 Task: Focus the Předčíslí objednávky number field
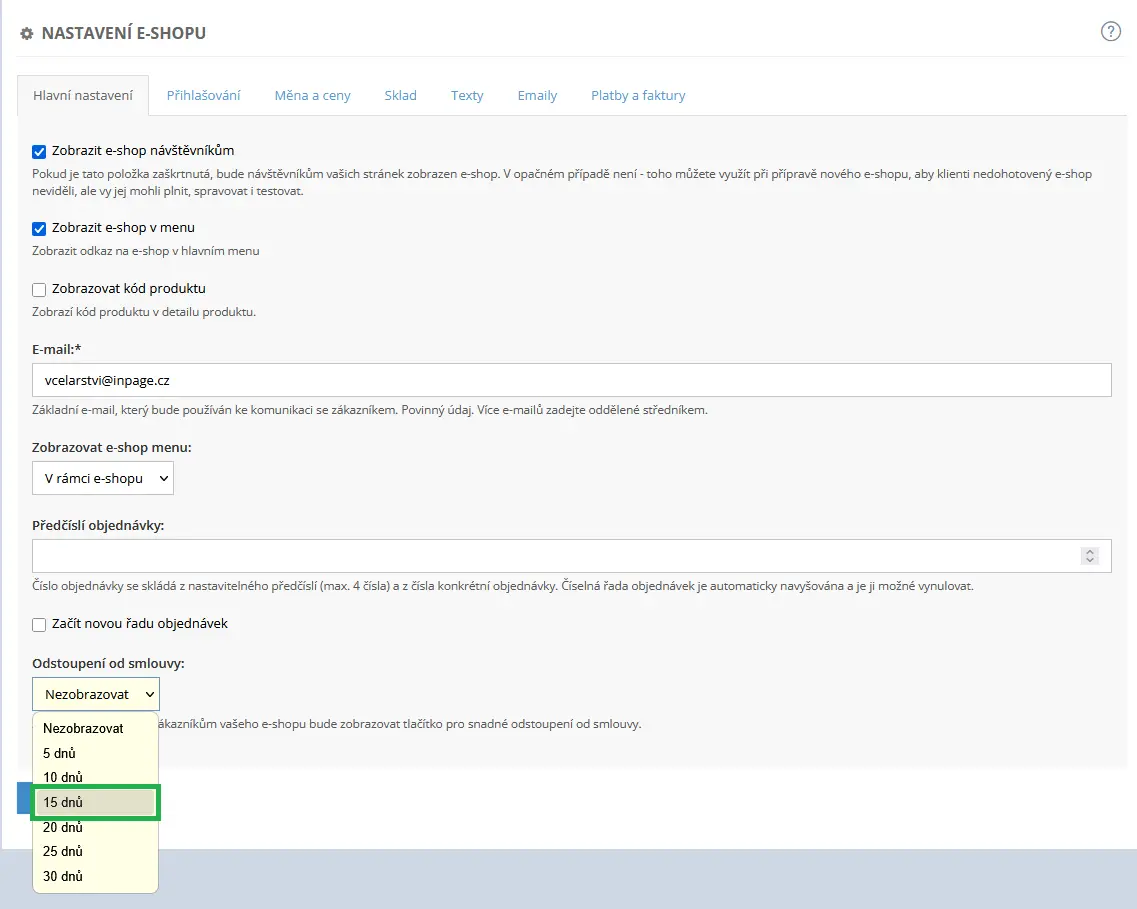tap(571, 556)
